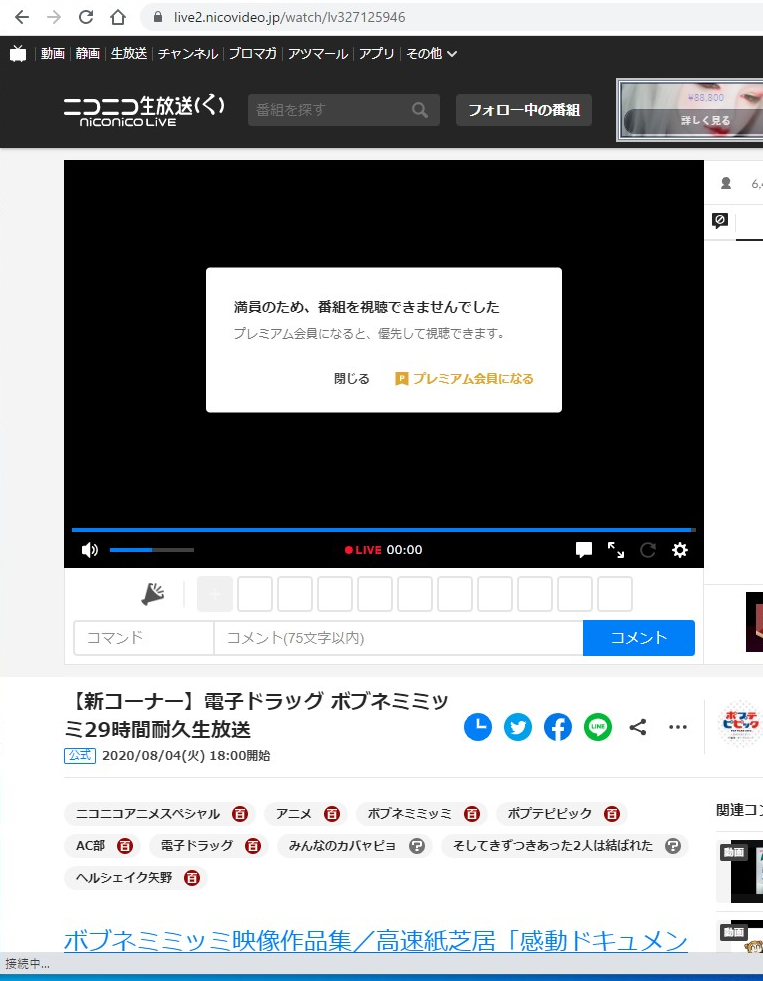
Task: Go back to previous browser page
Action: (22, 17)
